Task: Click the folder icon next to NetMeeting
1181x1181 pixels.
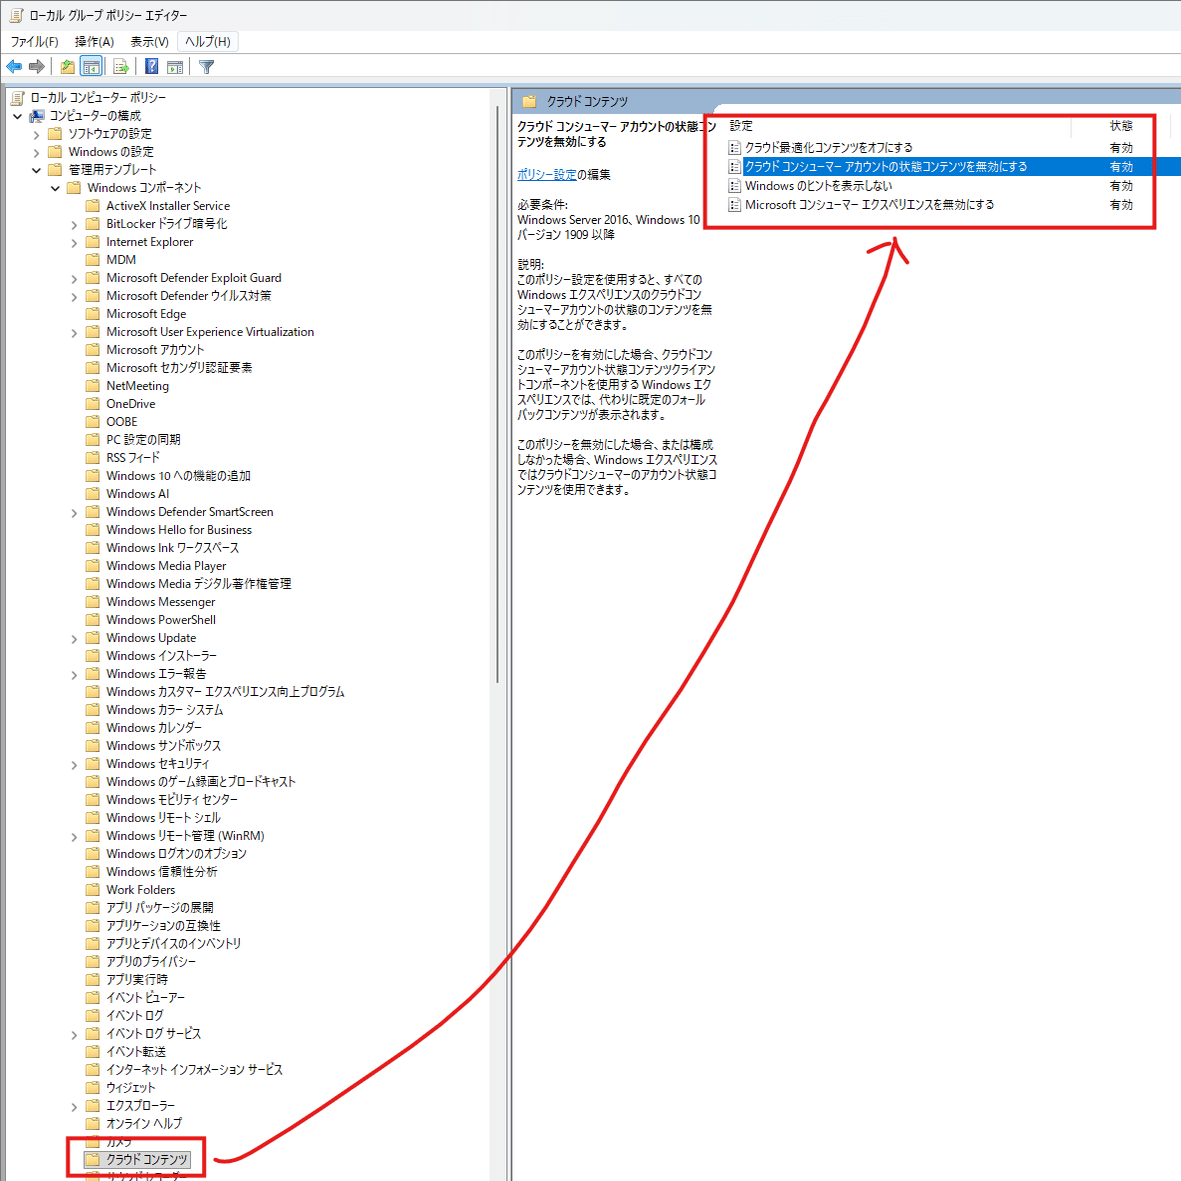Action: (93, 386)
